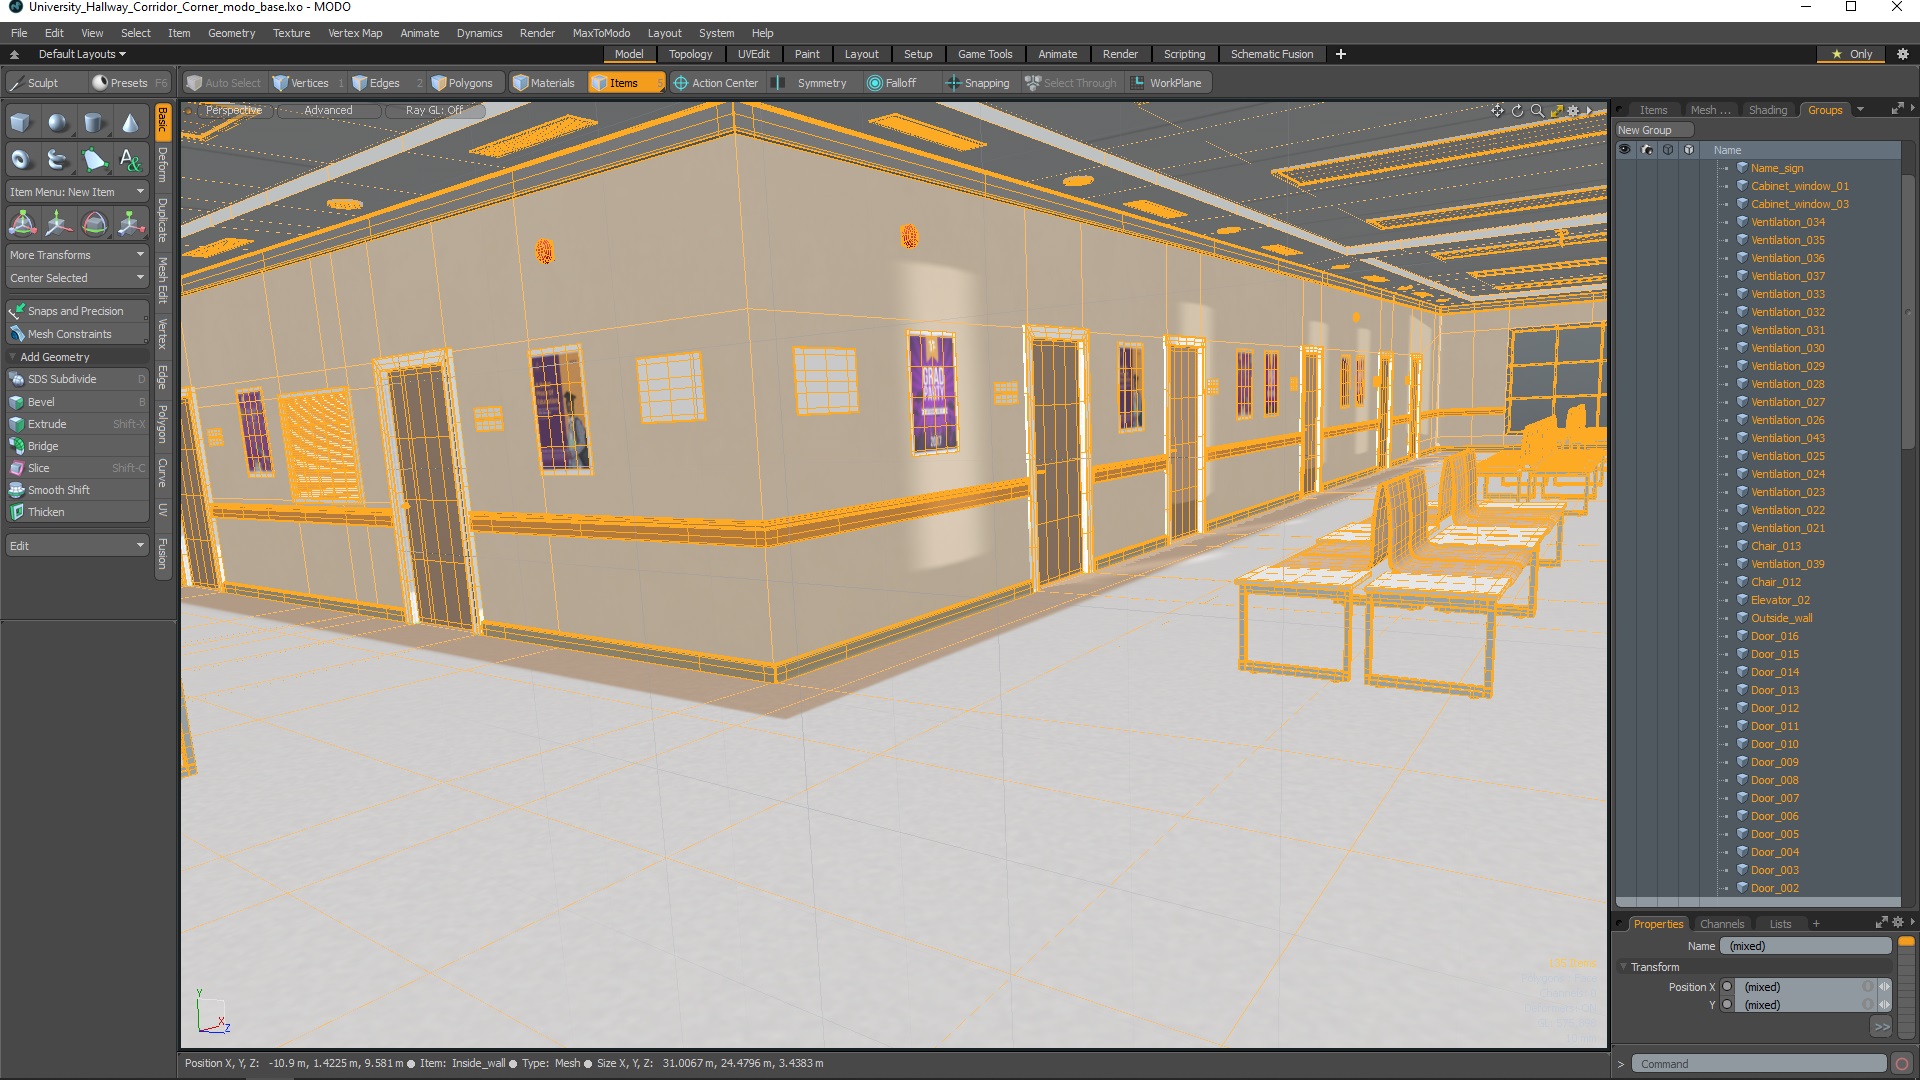The width and height of the screenshot is (1920, 1080).
Task: Switch to the Render tab
Action: [1117, 54]
